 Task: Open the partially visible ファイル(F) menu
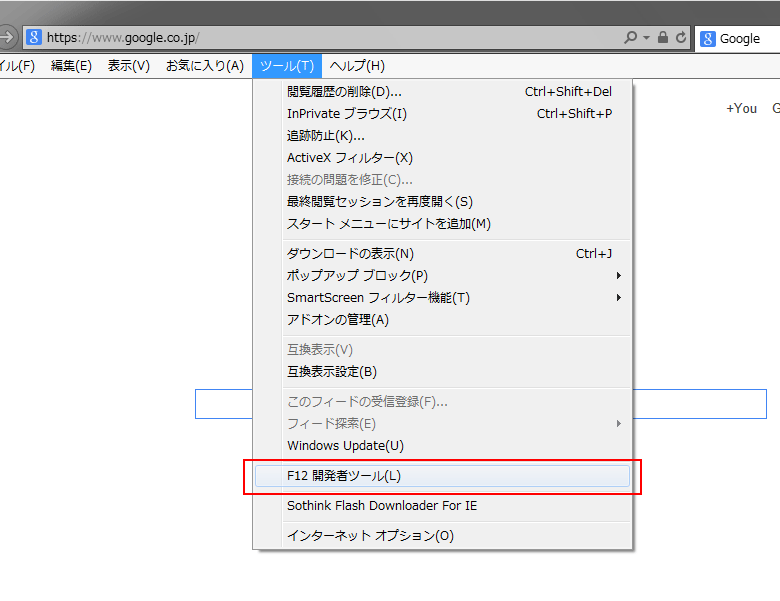[17, 66]
